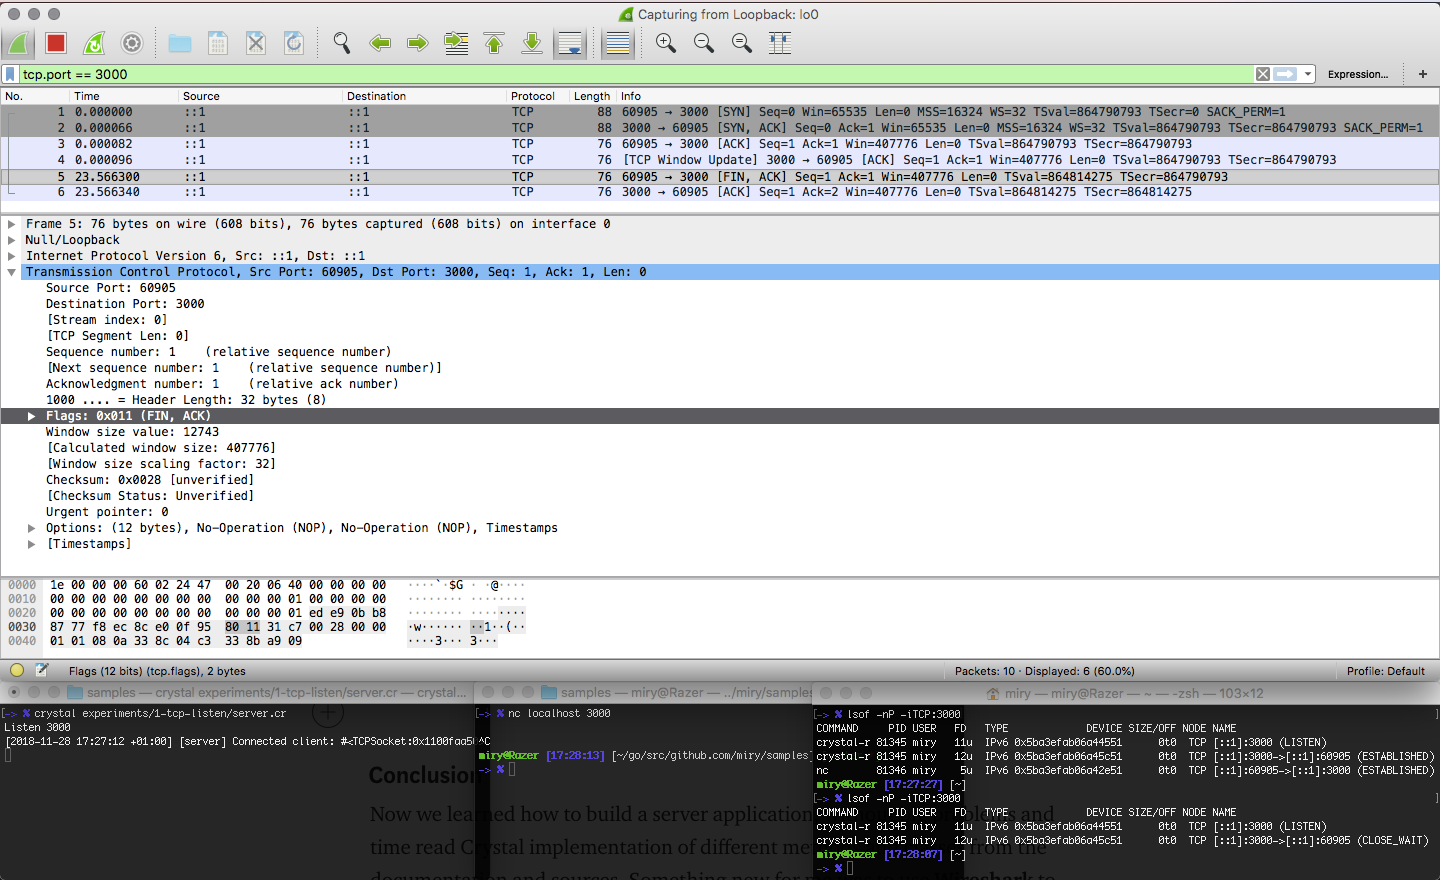Collapse Transmission Control Protocol section

point(12,272)
